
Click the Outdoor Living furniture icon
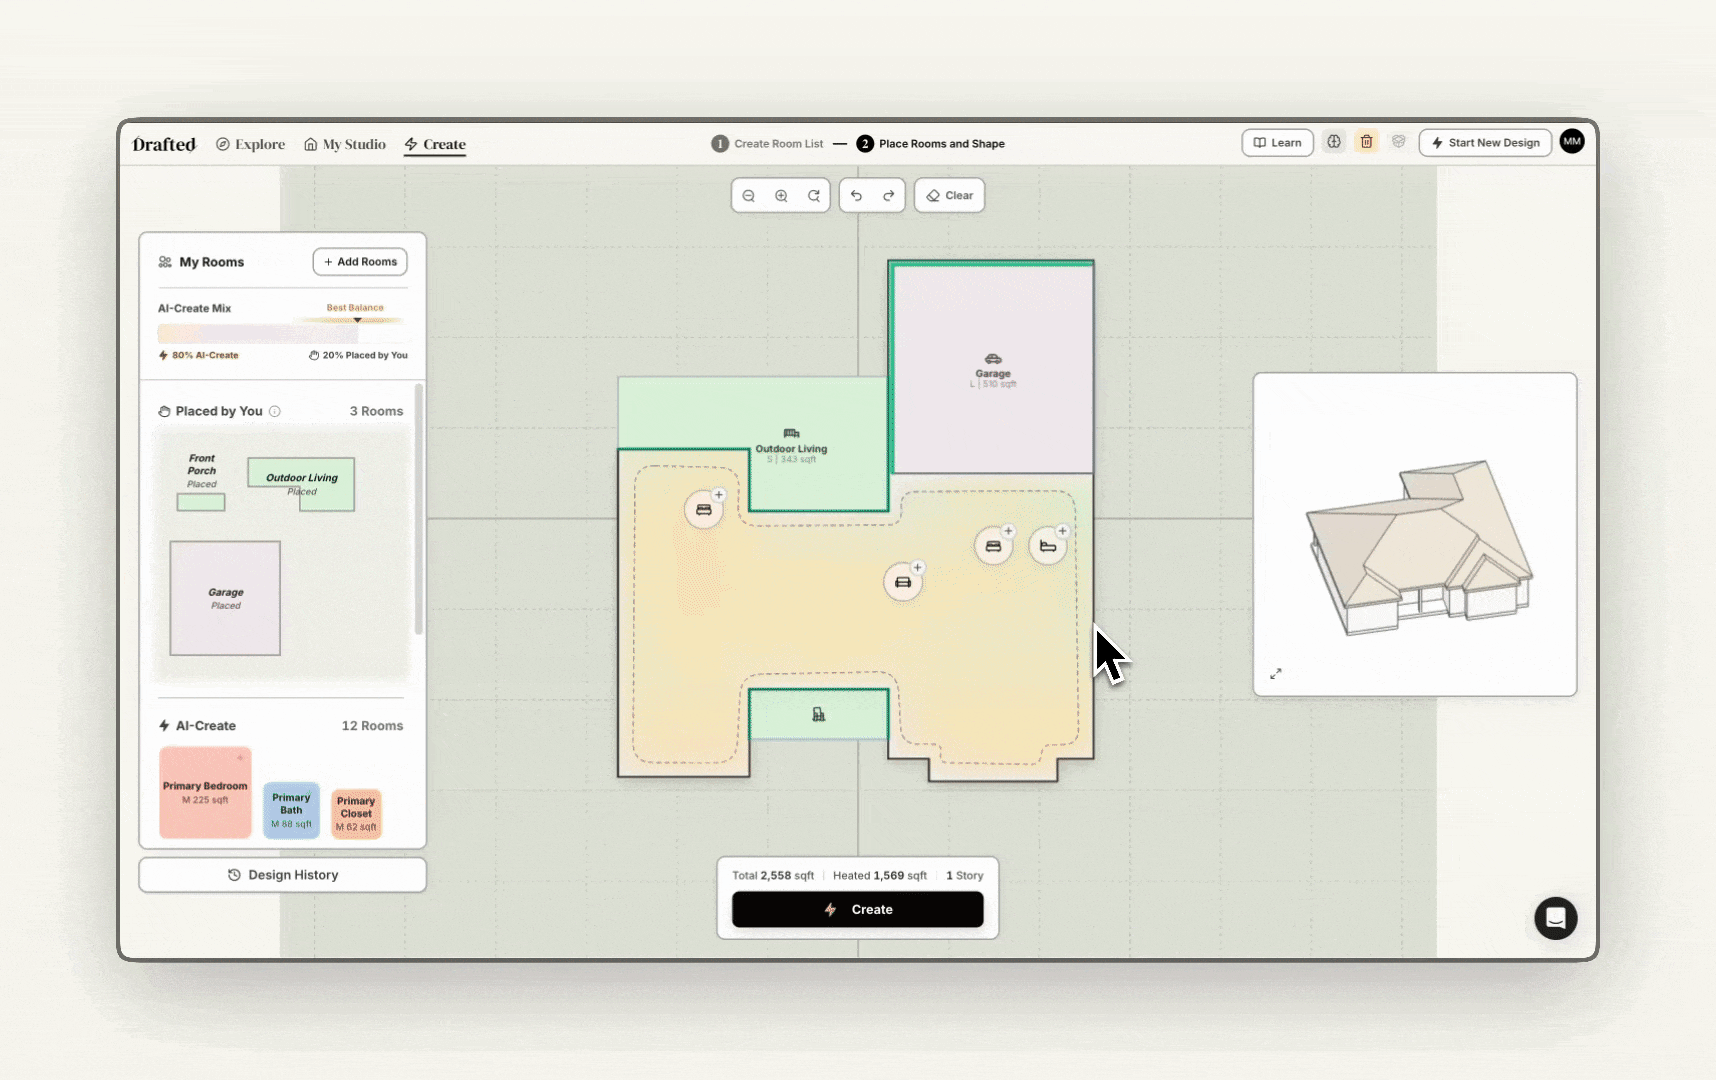[791, 434]
